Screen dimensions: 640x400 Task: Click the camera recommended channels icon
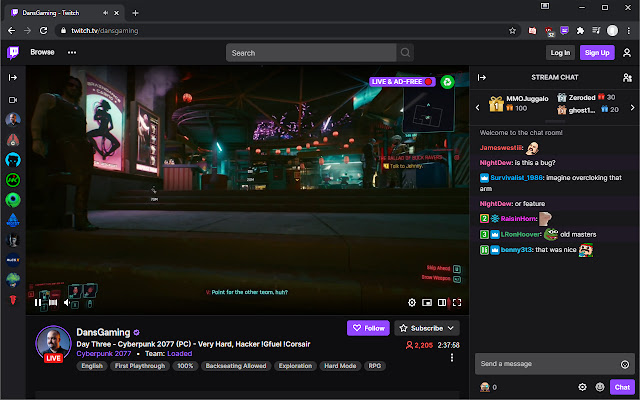(x=13, y=100)
